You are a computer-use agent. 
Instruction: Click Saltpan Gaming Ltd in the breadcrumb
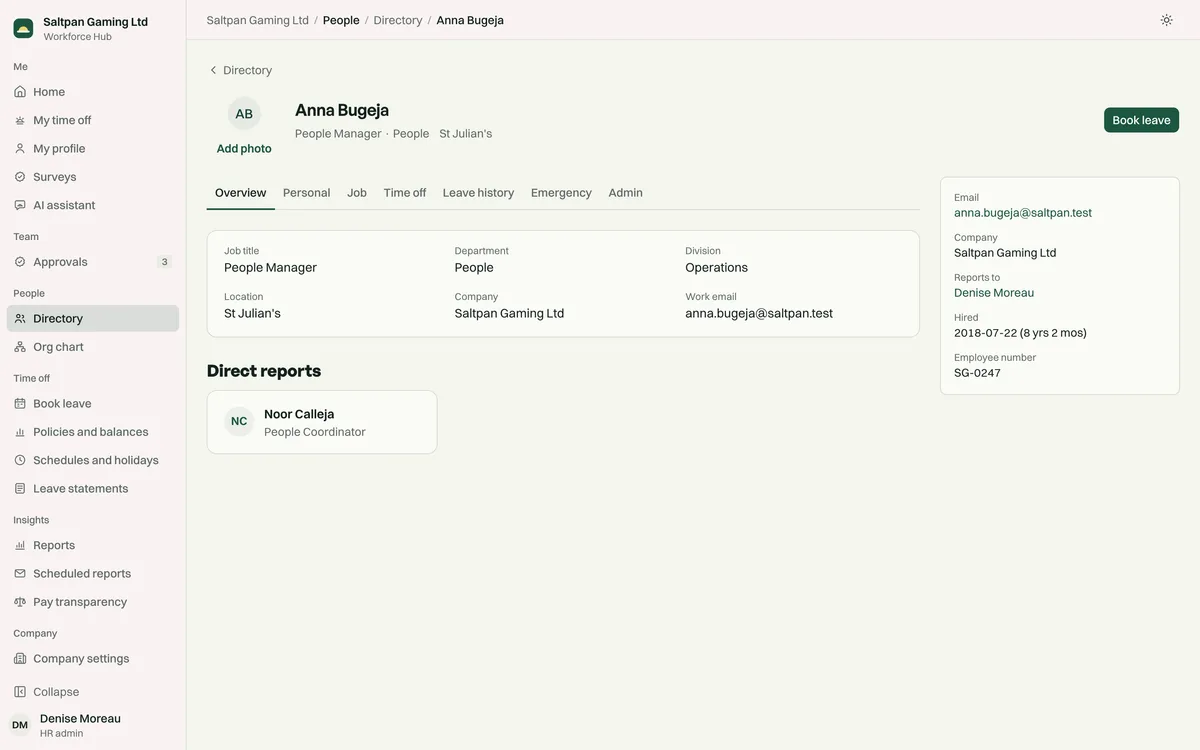click(x=258, y=20)
